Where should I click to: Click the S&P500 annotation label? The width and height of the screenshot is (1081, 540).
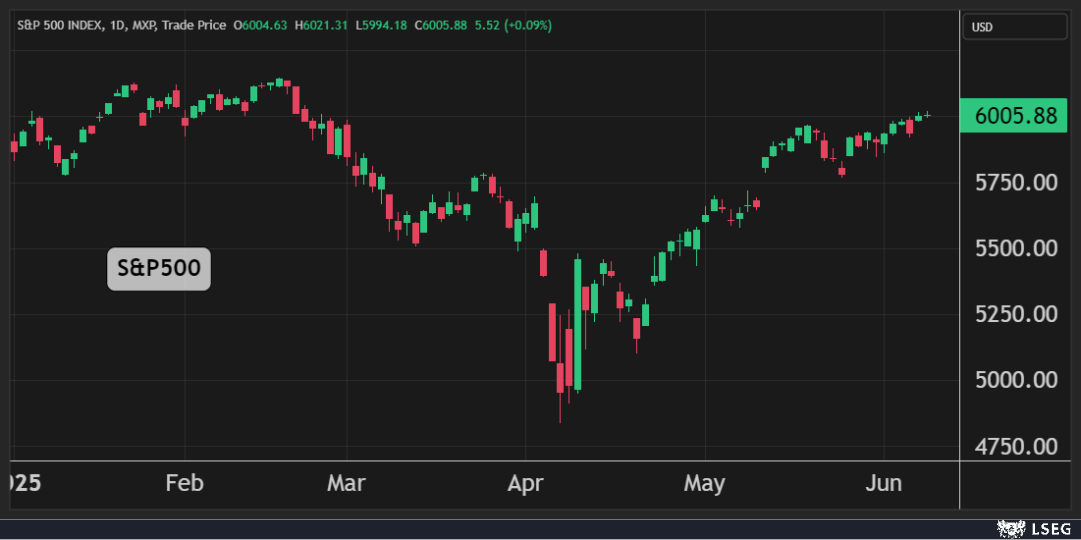[x=159, y=269]
